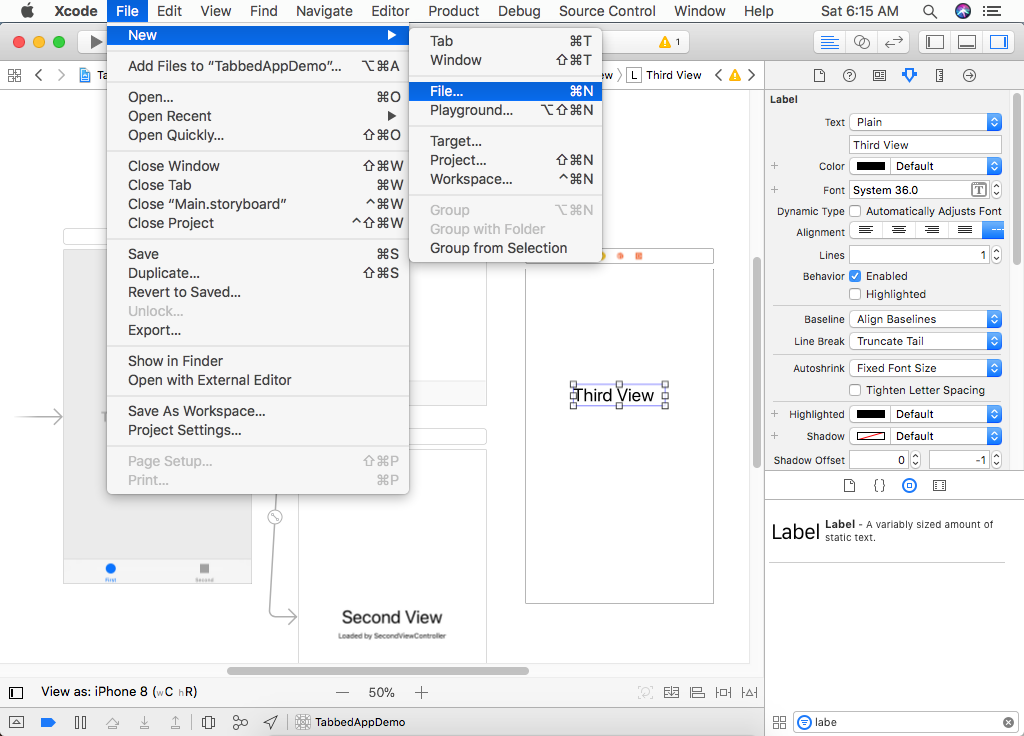
Task: Toggle the navigator panel
Action: (x=935, y=42)
